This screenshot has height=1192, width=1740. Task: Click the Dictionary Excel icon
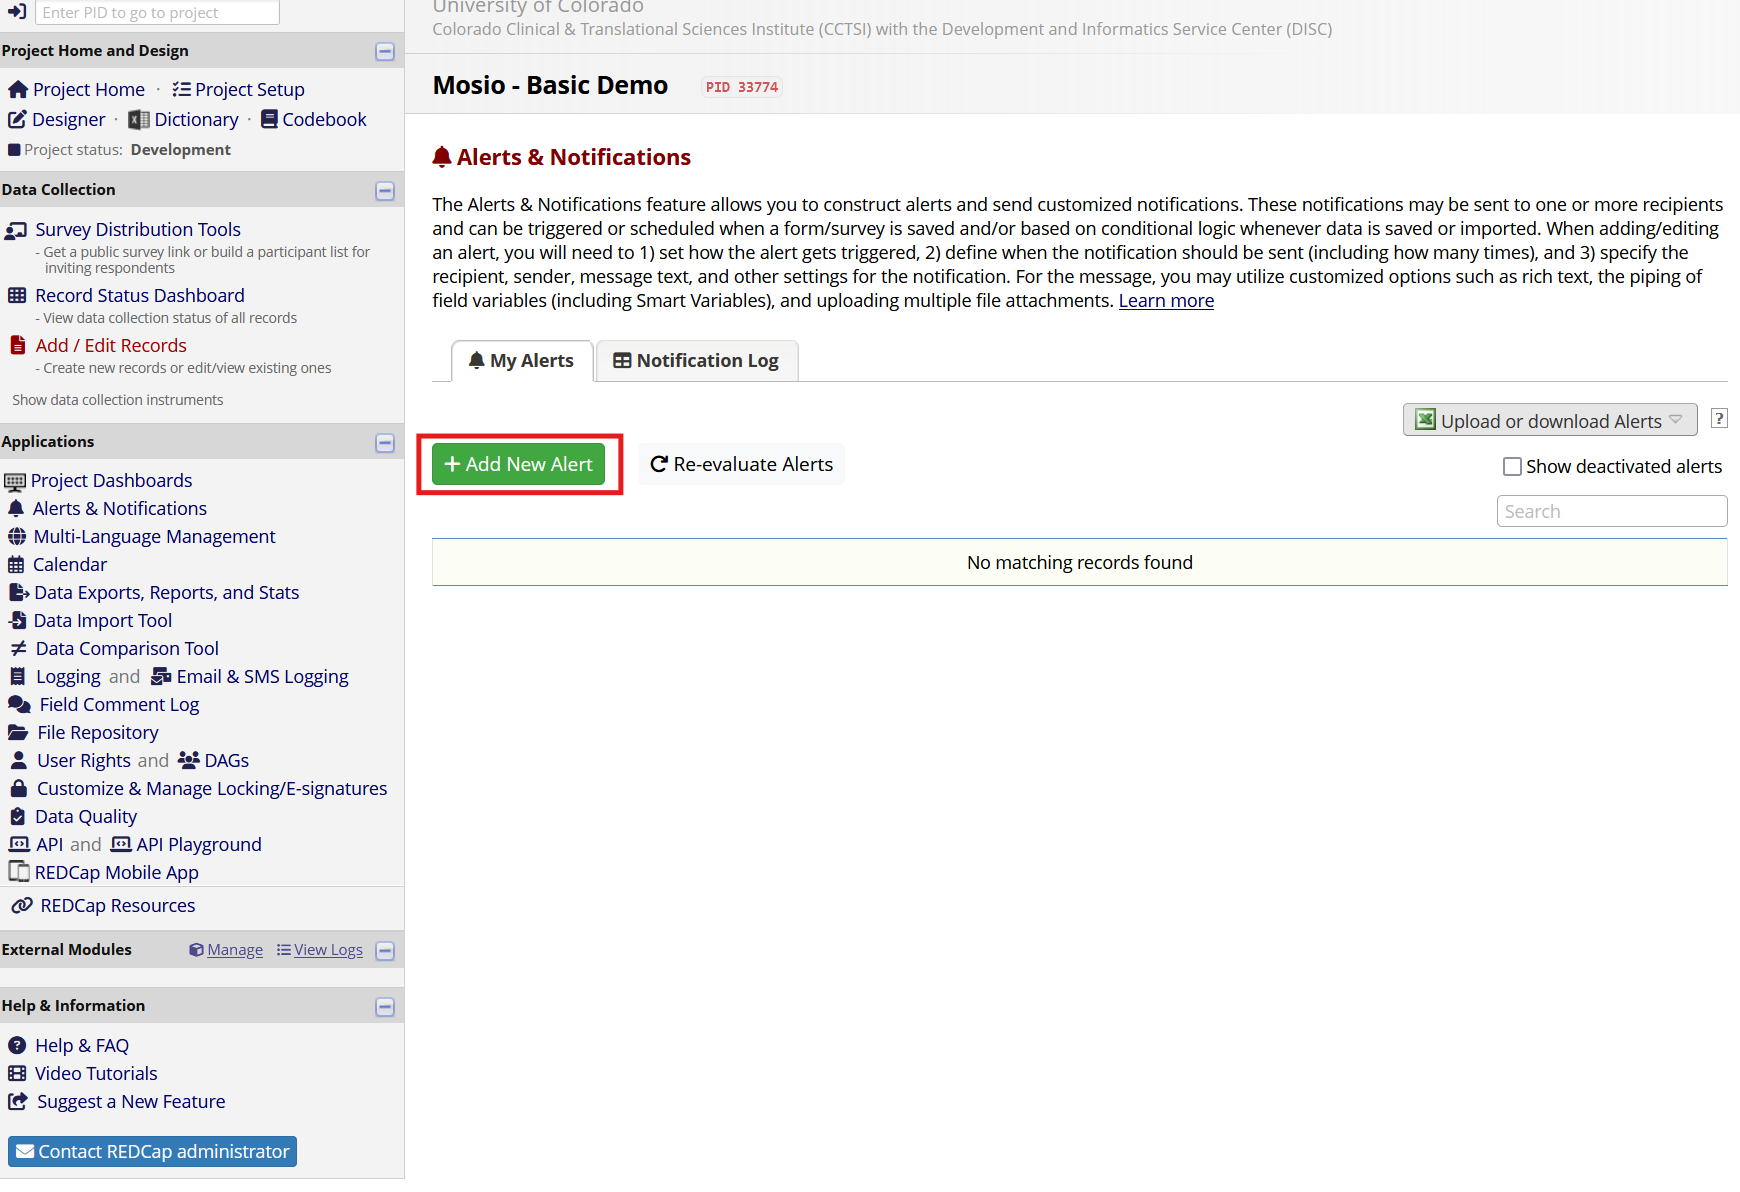click(139, 119)
